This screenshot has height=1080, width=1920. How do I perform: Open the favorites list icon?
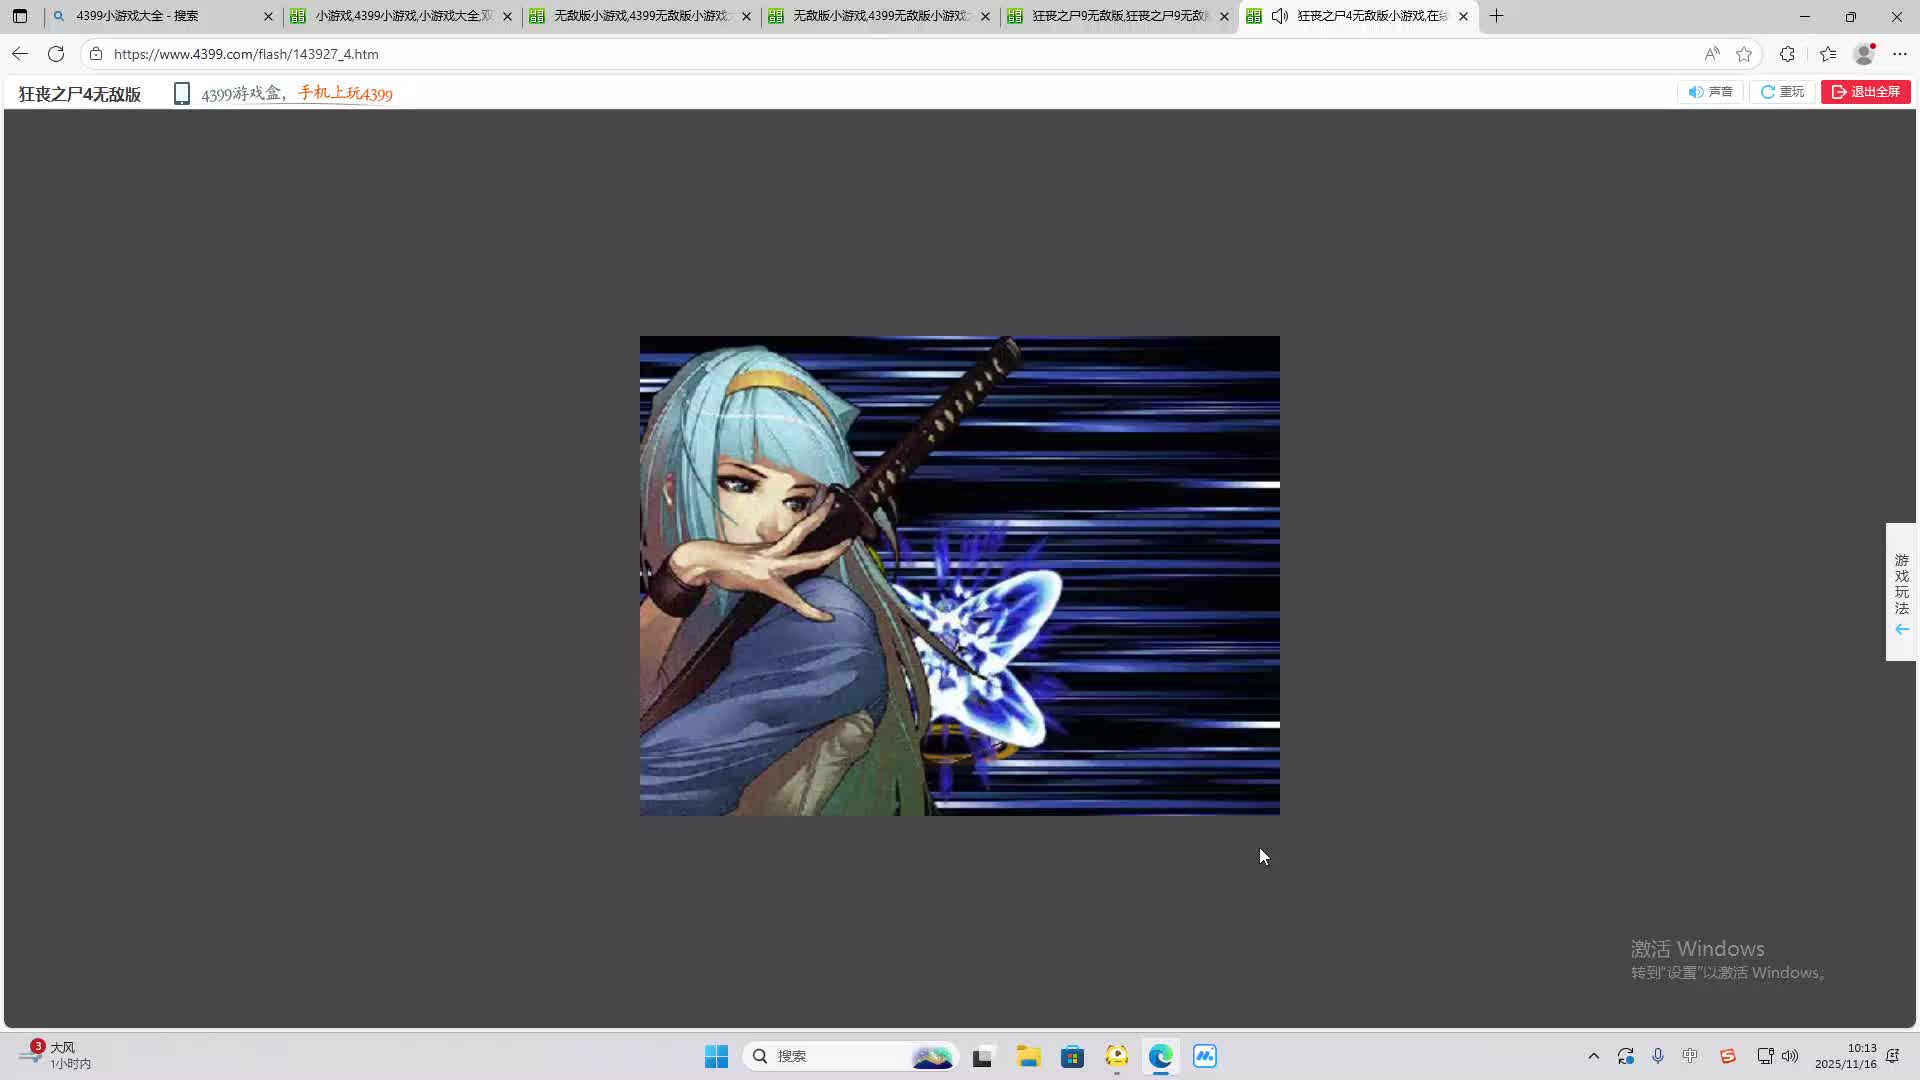tap(1828, 54)
